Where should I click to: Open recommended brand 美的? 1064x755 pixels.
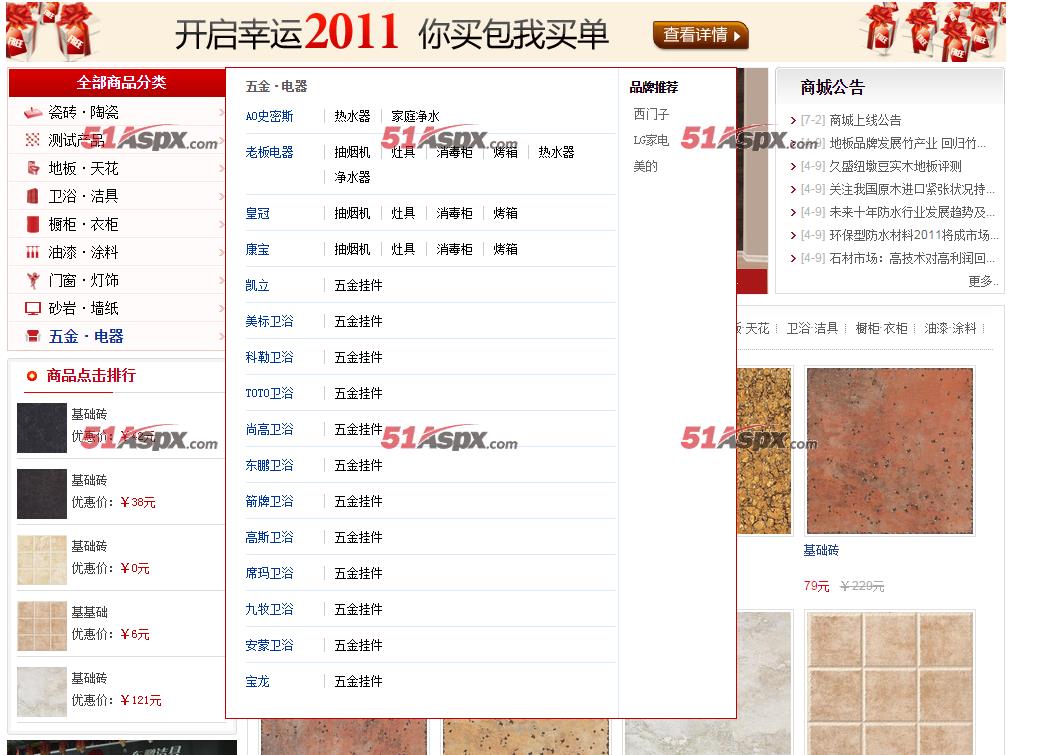(645, 166)
